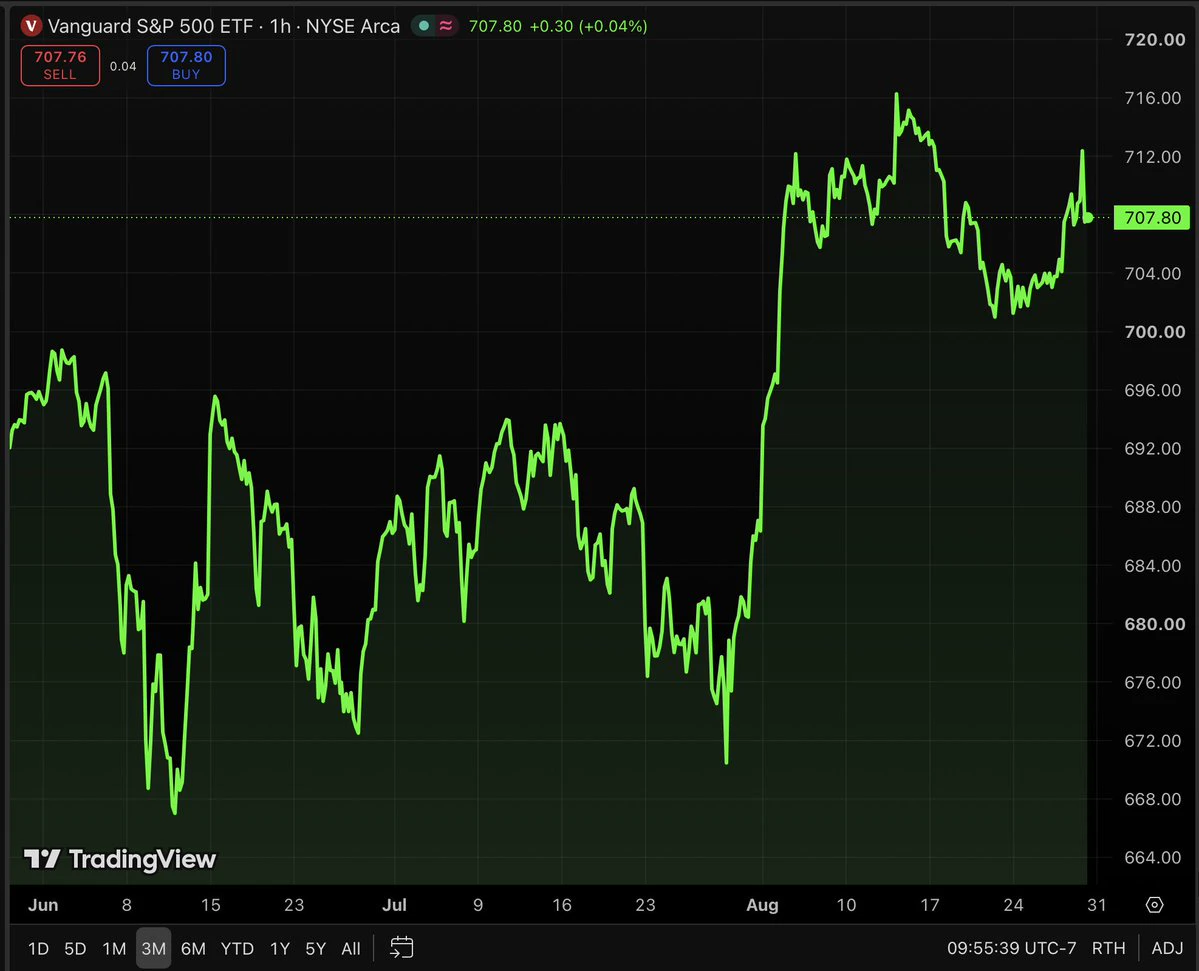Viewport: 1199px width, 971px height.
Task: Select the 1D time range
Action: pyautogui.click(x=38, y=949)
